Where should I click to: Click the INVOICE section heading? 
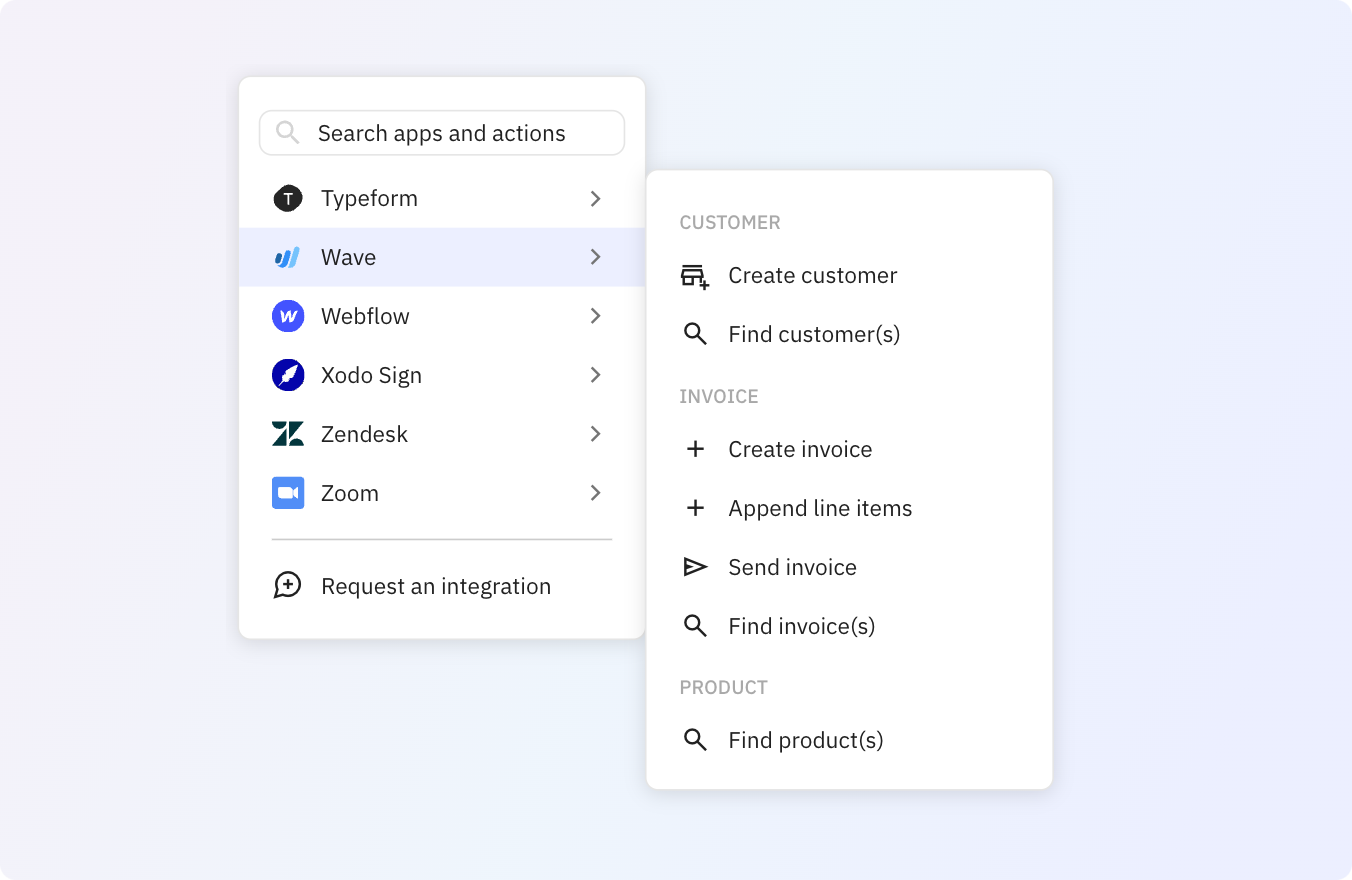coord(719,397)
